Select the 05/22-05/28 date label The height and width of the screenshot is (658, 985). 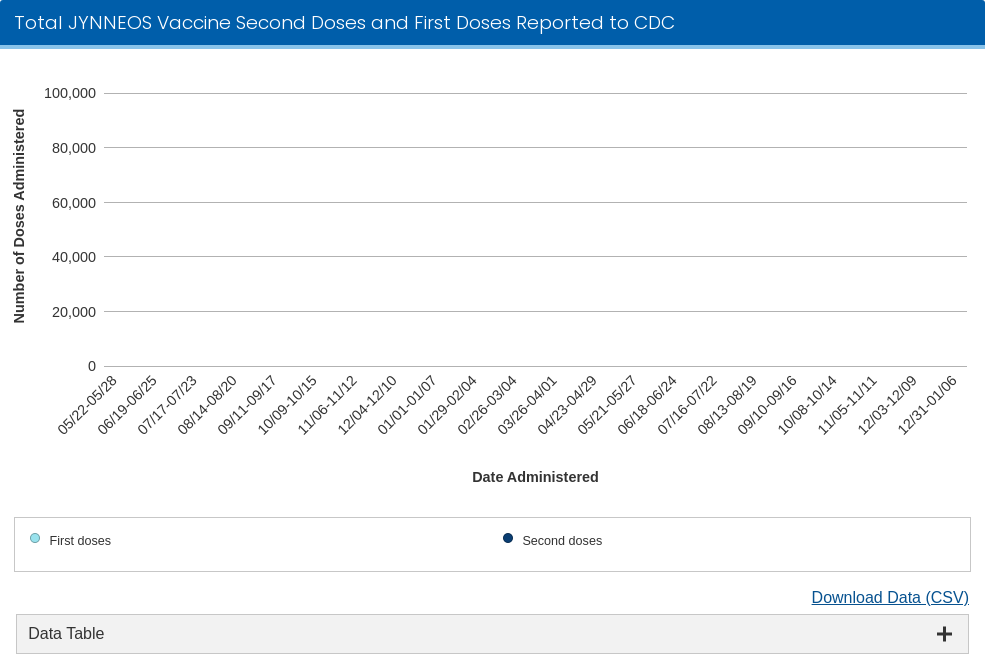[88, 405]
